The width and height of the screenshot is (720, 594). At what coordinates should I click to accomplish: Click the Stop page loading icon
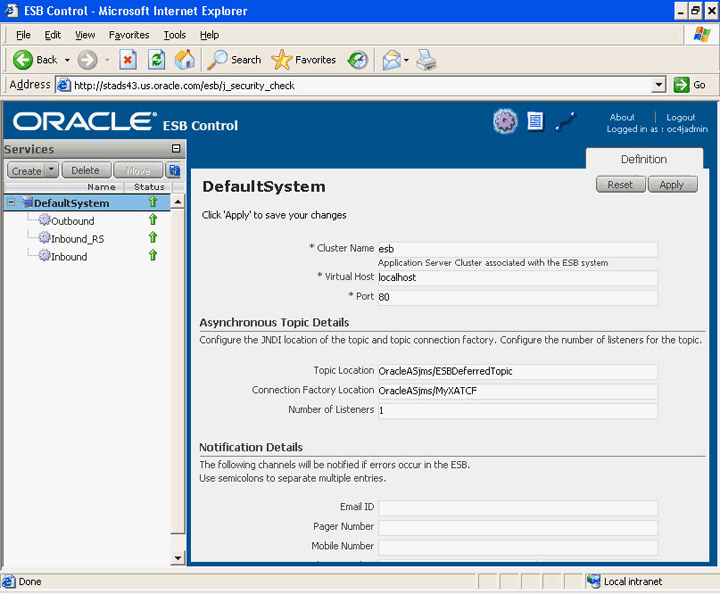pos(128,60)
